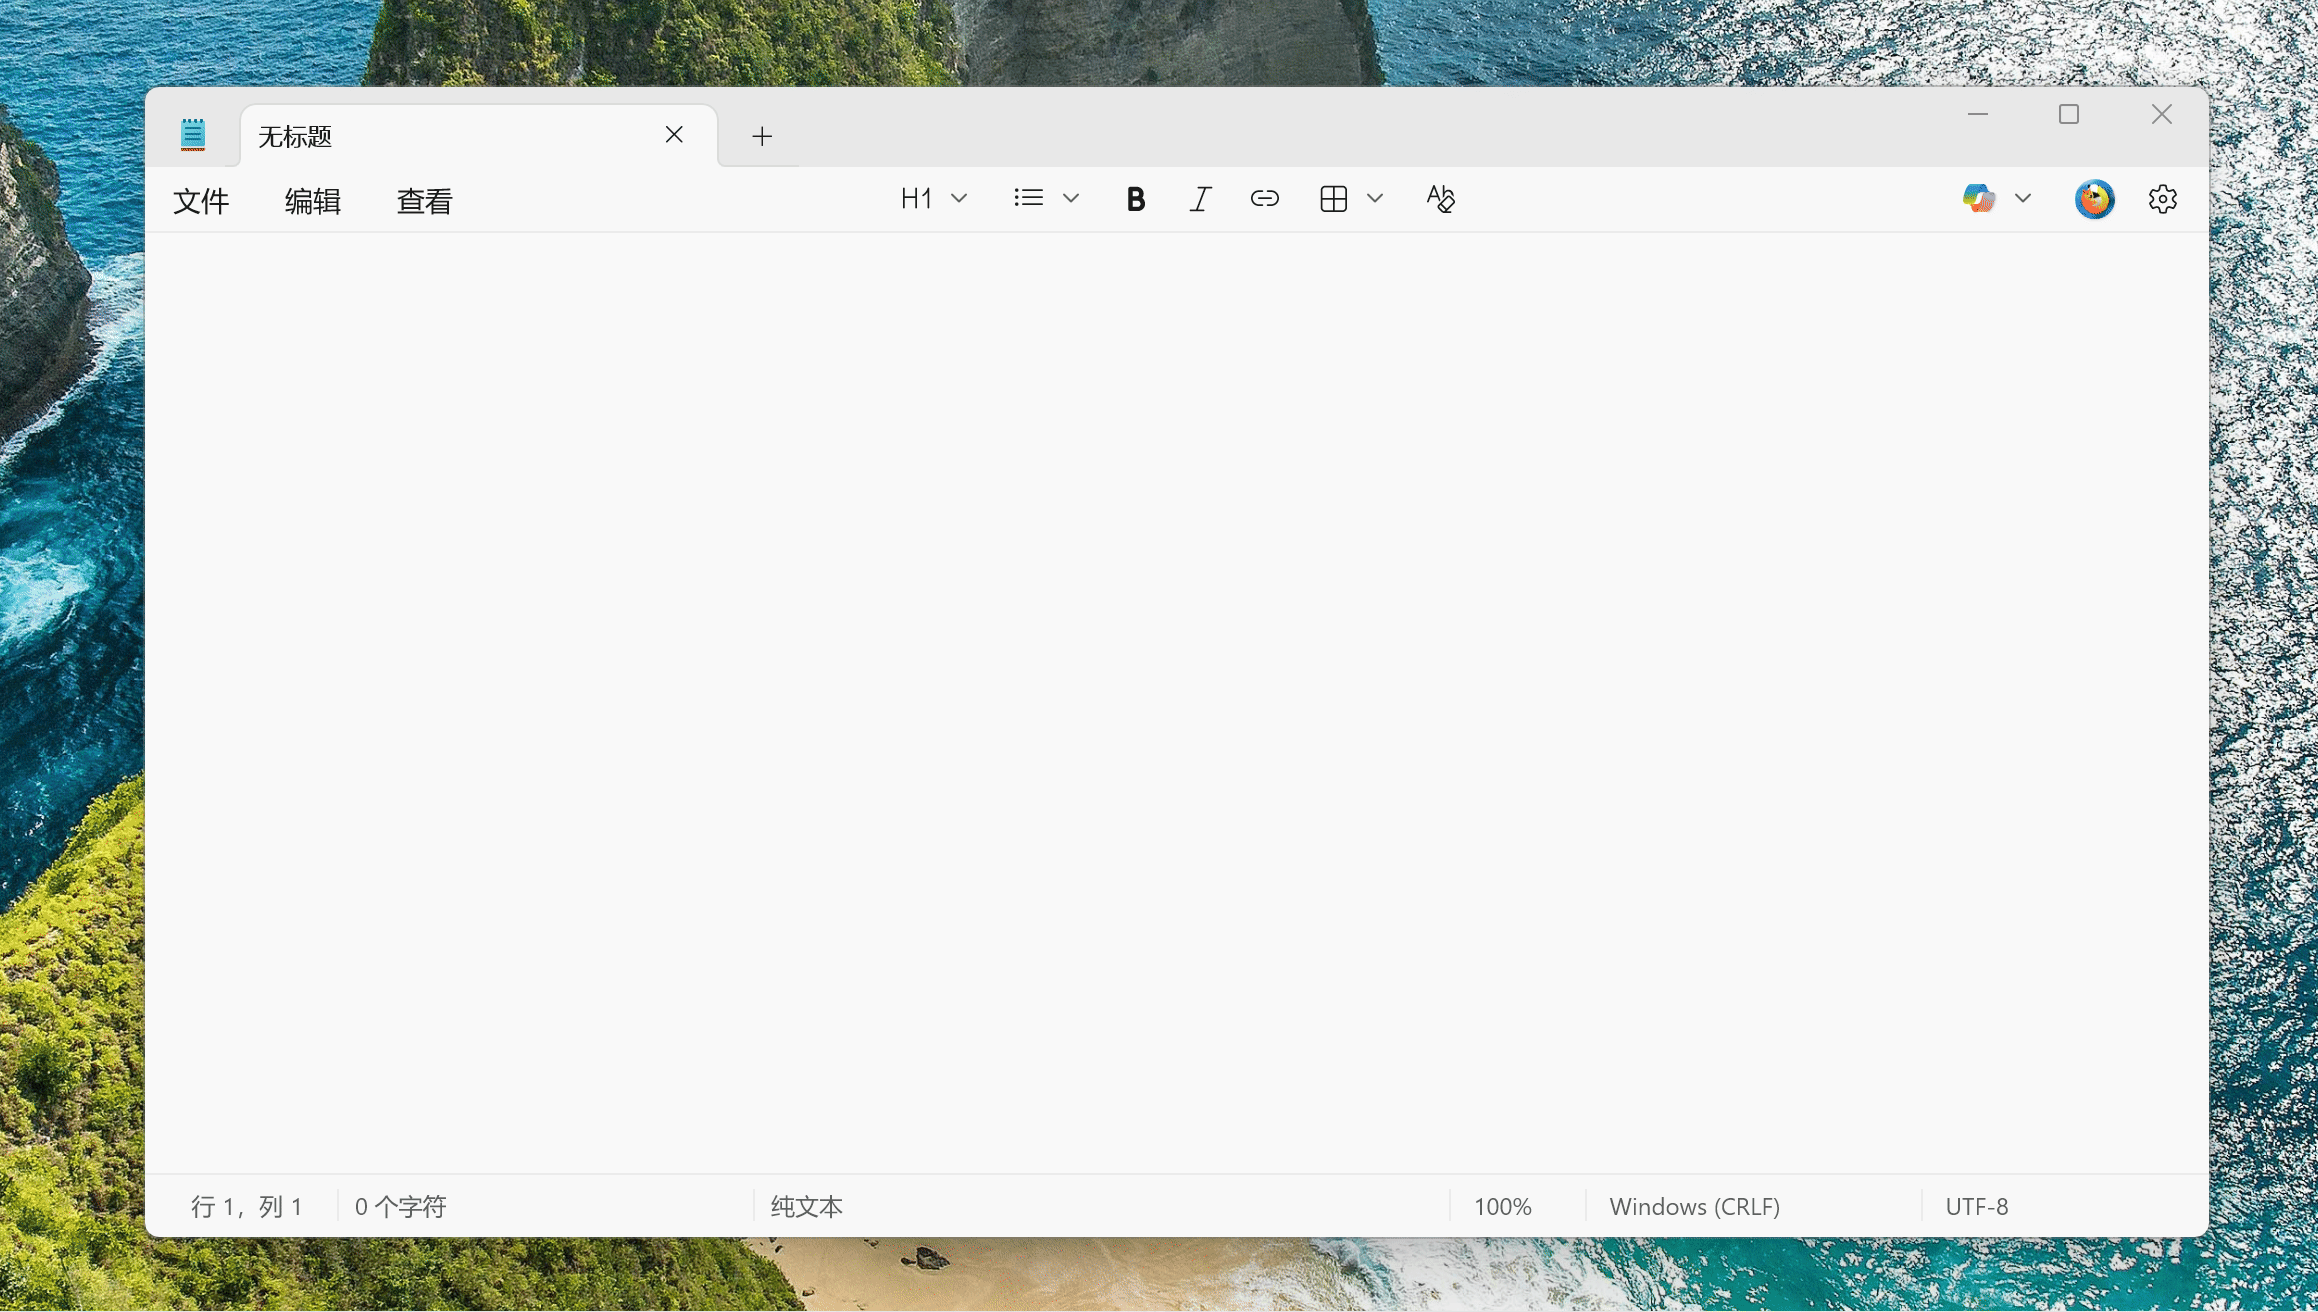Open the 文件 menu
Screen dimensions: 2318x1312
(201, 201)
